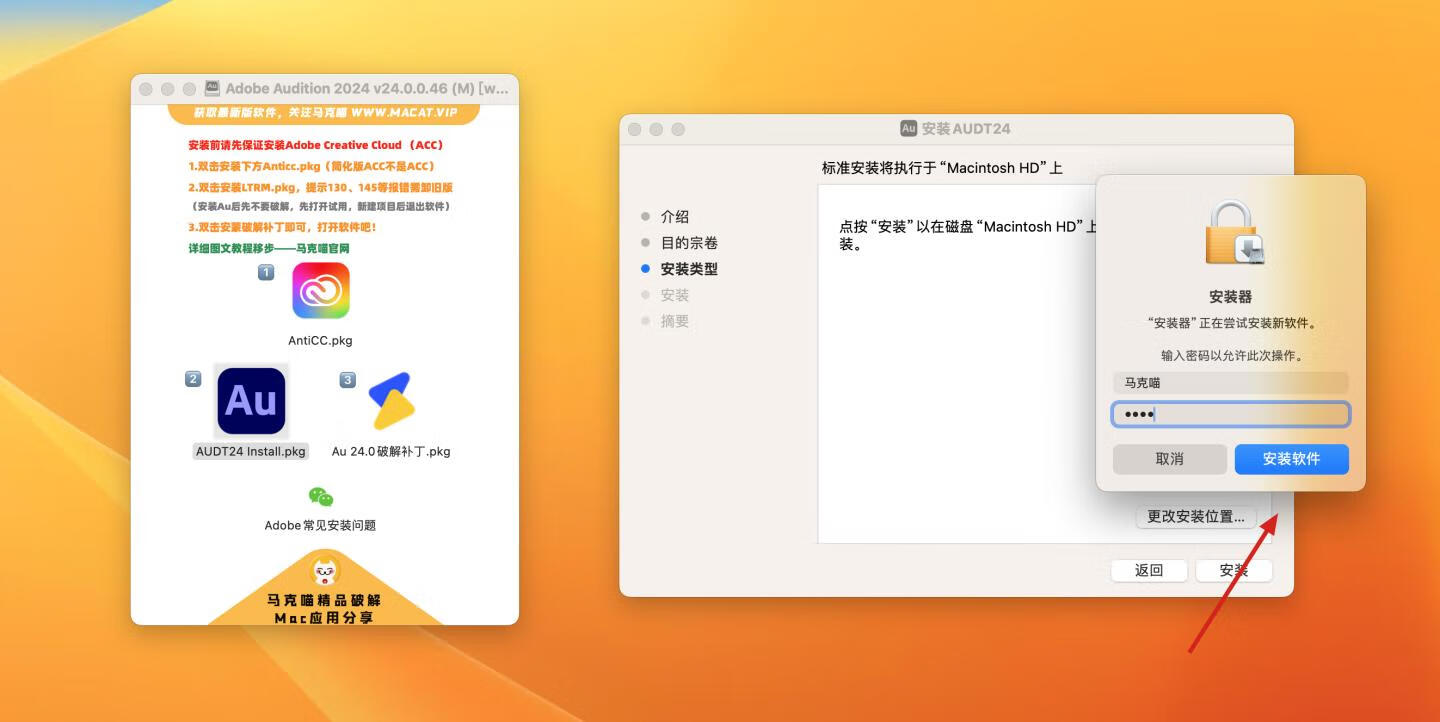The width and height of the screenshot is (1440, 722).
Task: Click the Au icon in the 安装 AUDT24 title bar
Action: click(908, 129)
